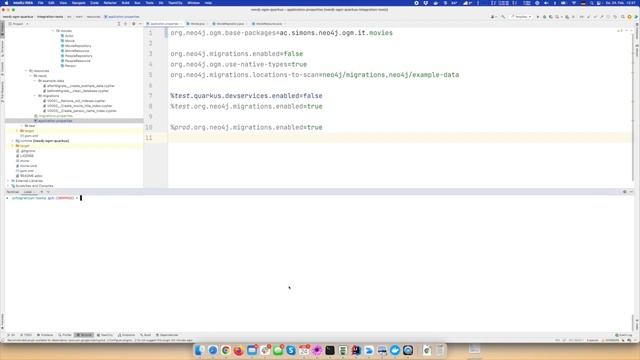Screen dimensions: 640x360
Task: Click the Run button in toolbar
Action: [x=538, y=17]
